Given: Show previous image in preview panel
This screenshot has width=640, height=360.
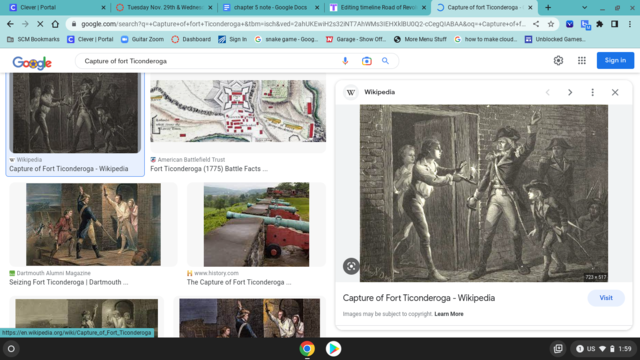Looking at the screenshot, I should point(548,92).
